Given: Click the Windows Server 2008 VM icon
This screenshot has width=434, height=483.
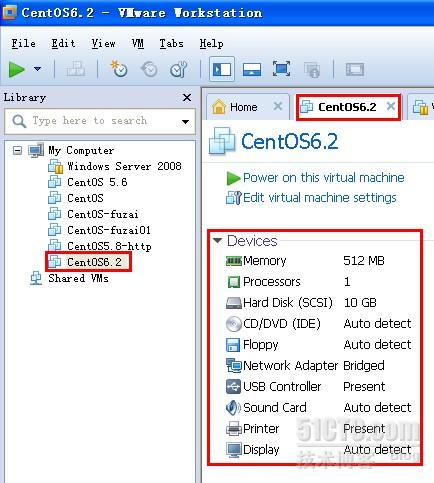Looking at the screenshot, I should (x=55, y=166).
